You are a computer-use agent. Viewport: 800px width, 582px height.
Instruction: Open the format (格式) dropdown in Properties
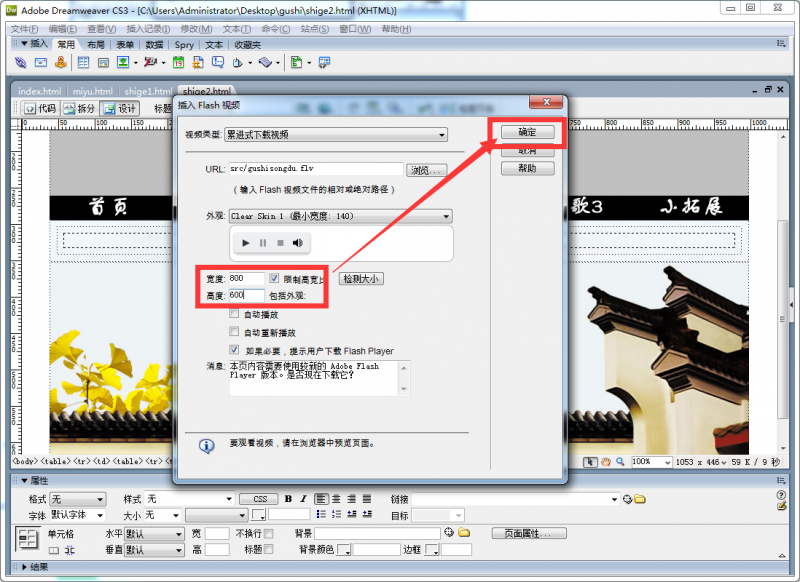tap(78, 499)
